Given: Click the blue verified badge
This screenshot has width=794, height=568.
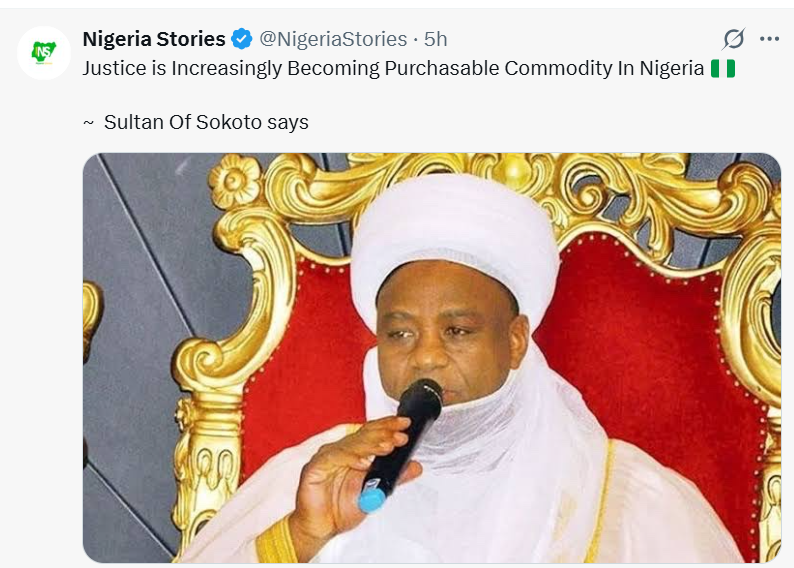Looking at the screenshot, I should pos(242,40).
